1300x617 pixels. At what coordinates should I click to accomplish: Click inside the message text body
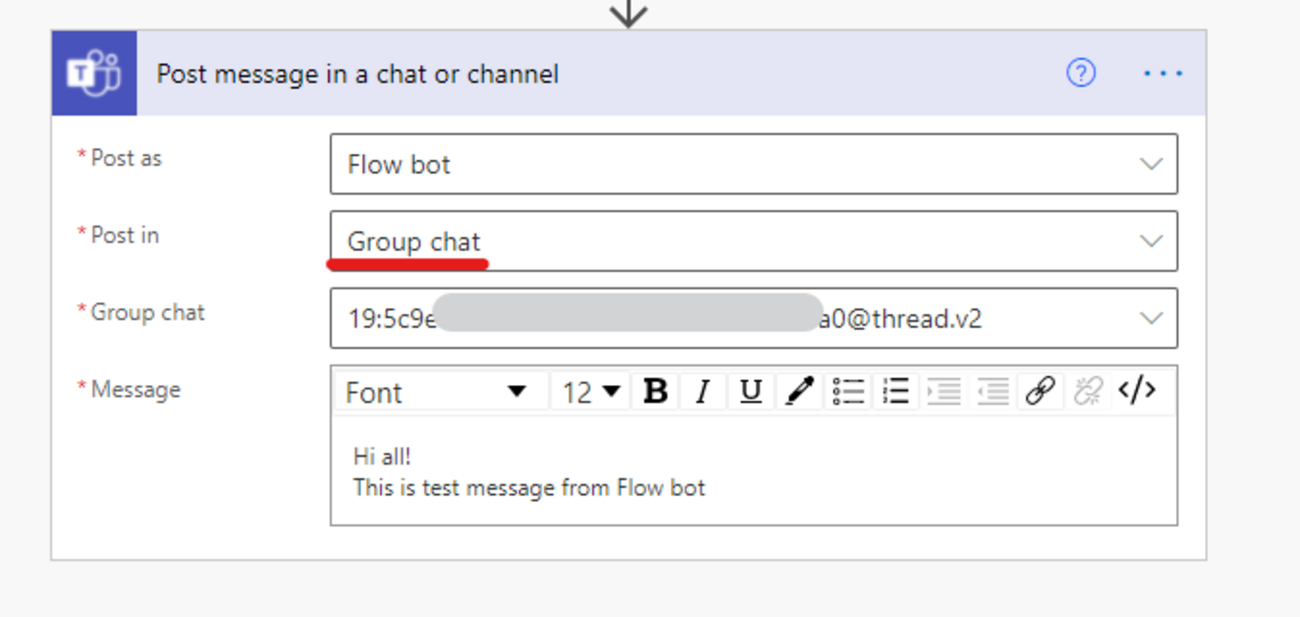[x=753, y=472]
